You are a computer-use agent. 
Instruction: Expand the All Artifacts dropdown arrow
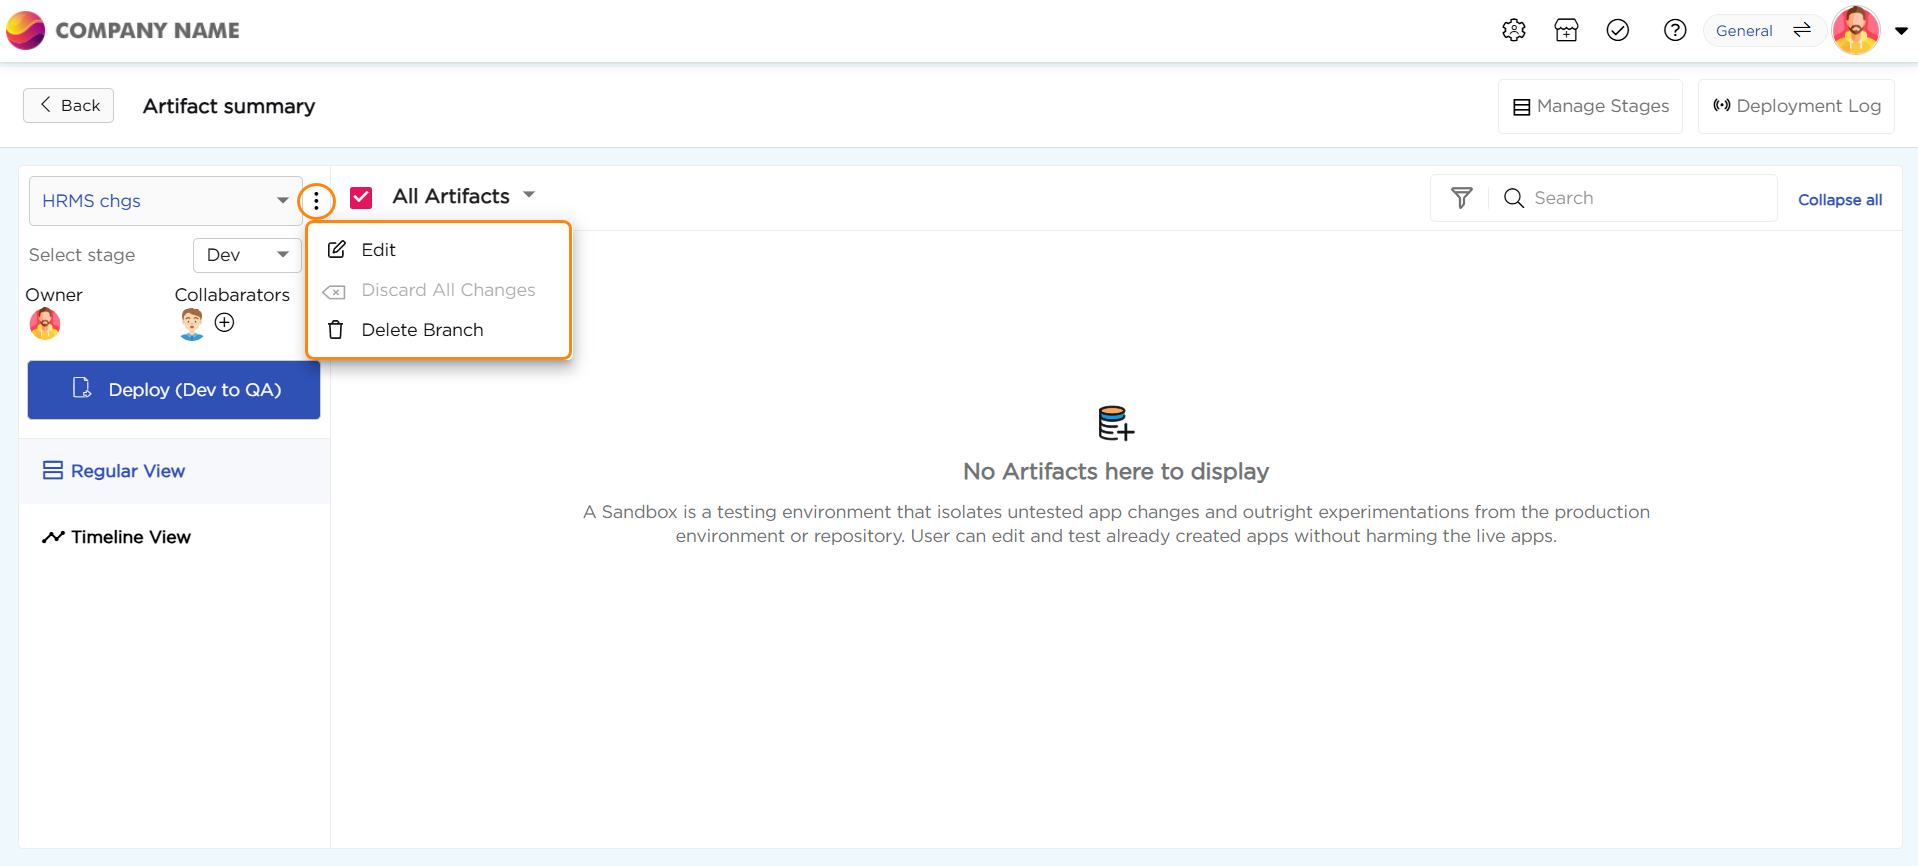point(529,195)
